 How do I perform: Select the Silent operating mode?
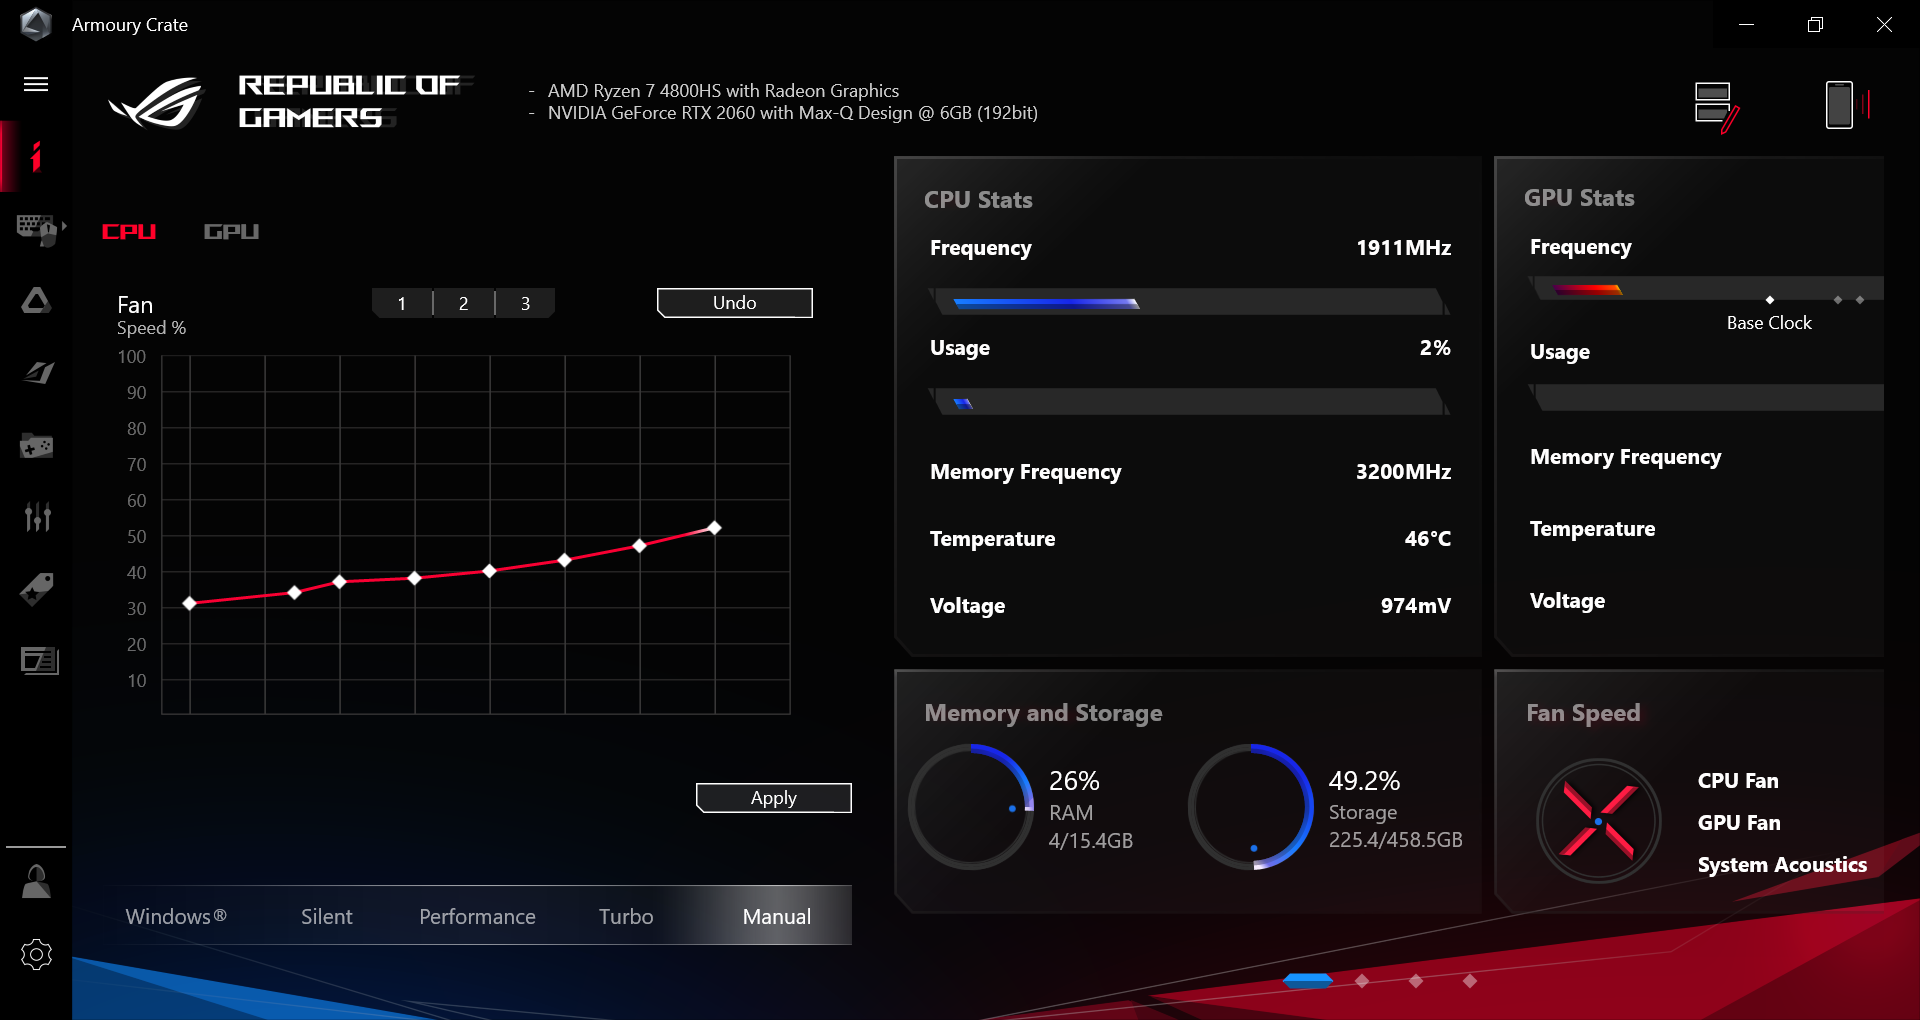coord(327,916)
